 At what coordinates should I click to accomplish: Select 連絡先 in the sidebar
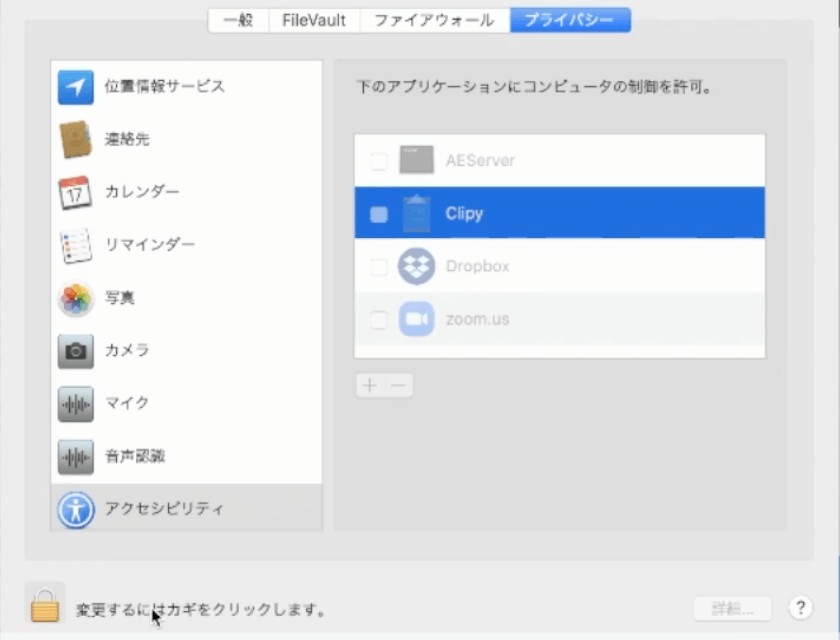coord(186,139)
